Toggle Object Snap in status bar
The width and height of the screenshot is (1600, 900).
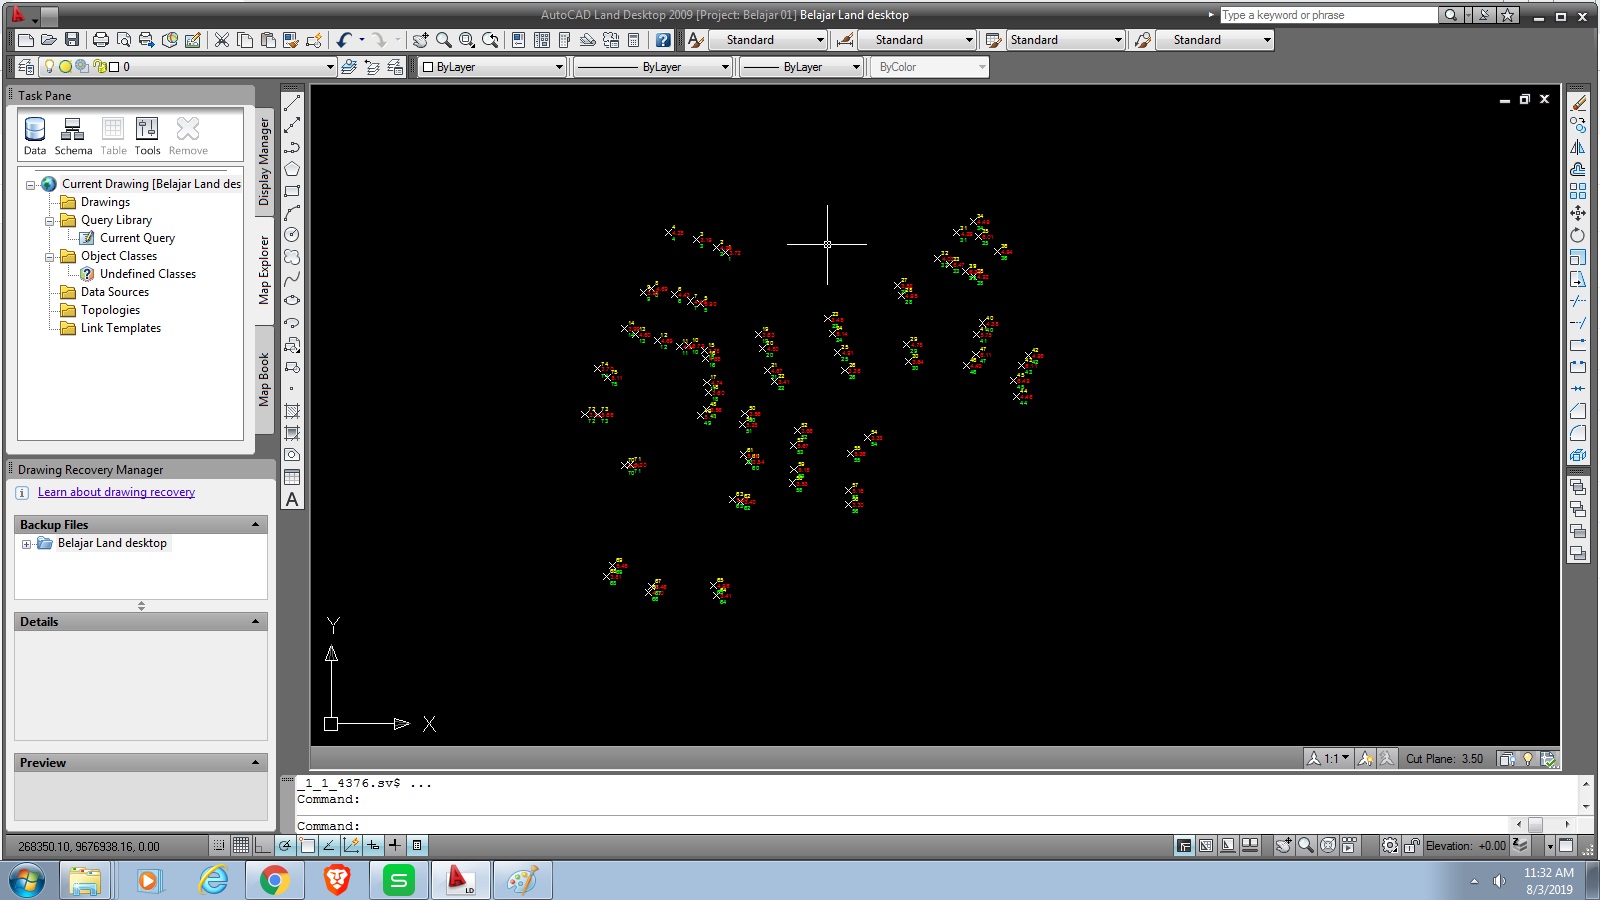[307, 845]
